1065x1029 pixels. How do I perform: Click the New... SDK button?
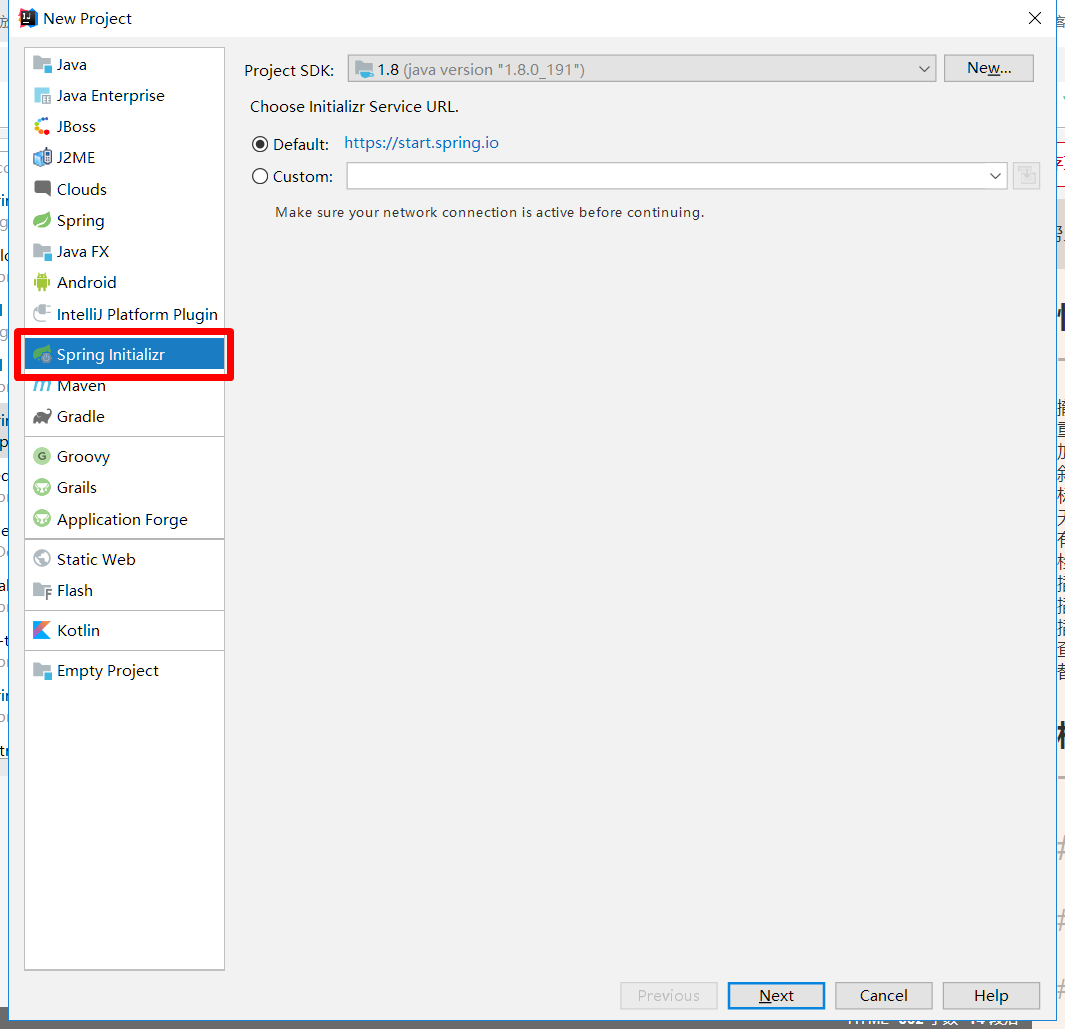click(x=988, y=68)
